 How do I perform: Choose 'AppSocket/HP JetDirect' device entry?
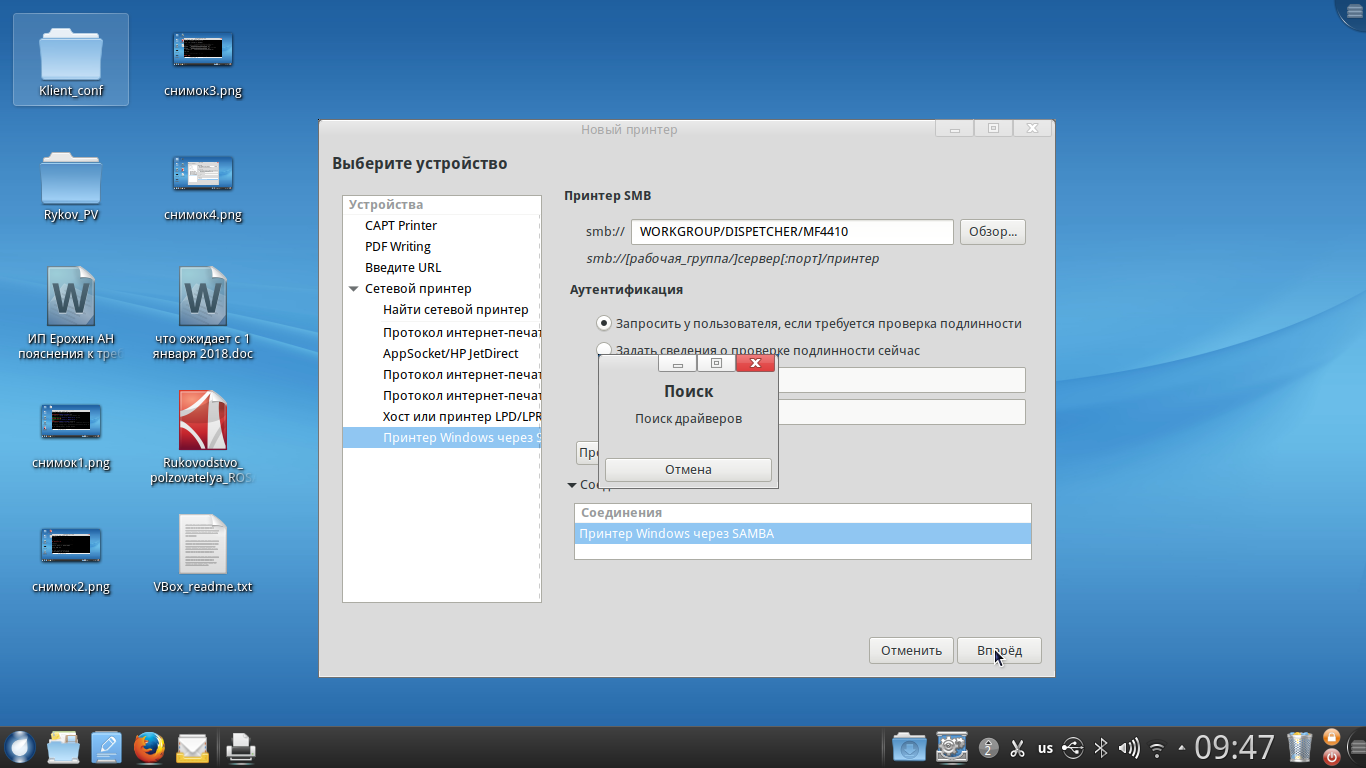click(x=450, y=353)
